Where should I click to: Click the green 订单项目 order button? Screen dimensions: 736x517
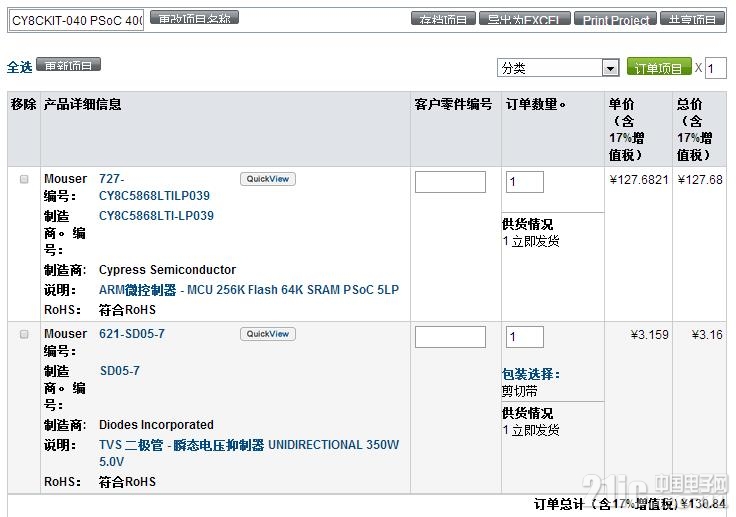[659, 67]
